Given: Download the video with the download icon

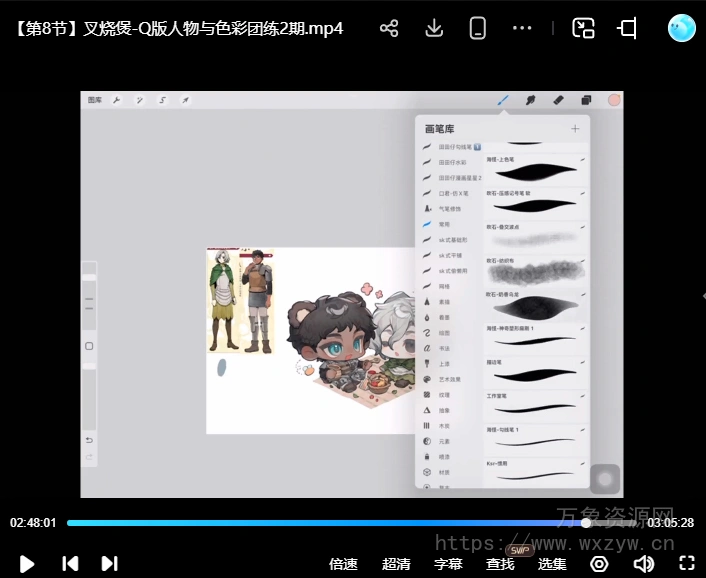Looking at the screenshot, I should tap(434, 28).
